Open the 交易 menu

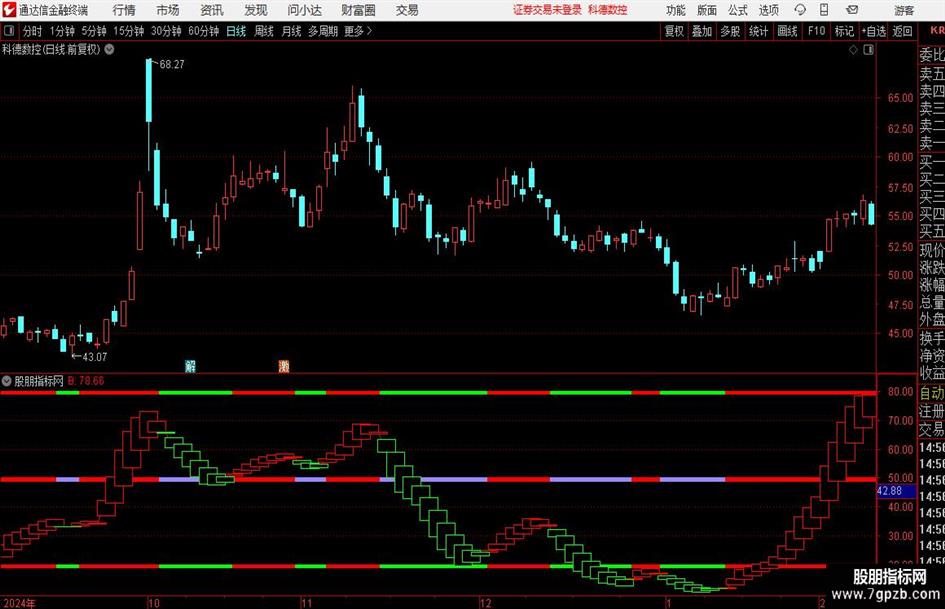coord(407,10)
